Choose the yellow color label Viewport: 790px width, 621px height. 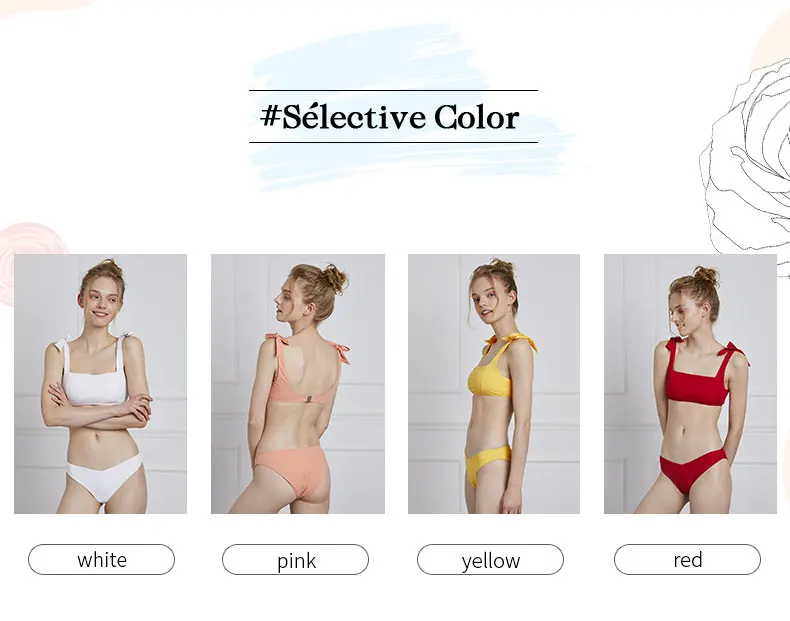(490, 560)
